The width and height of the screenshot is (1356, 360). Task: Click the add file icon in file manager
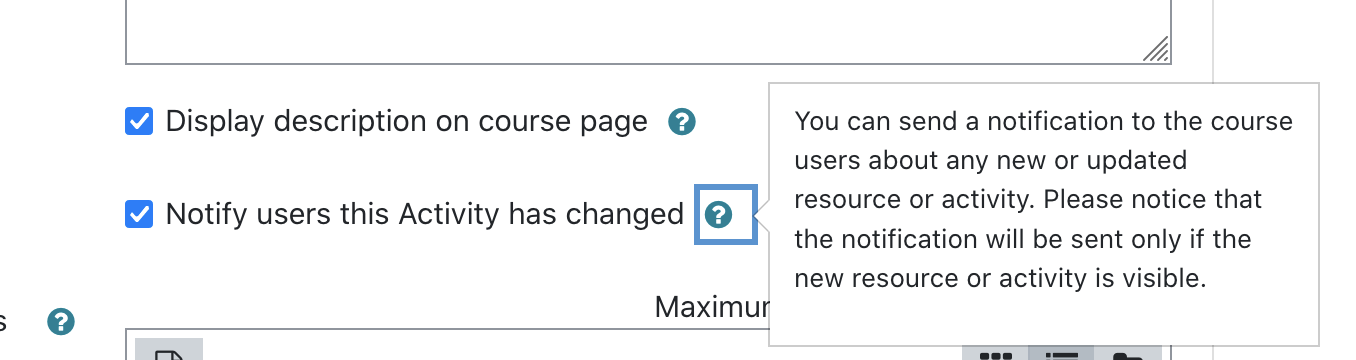point(169,350)
